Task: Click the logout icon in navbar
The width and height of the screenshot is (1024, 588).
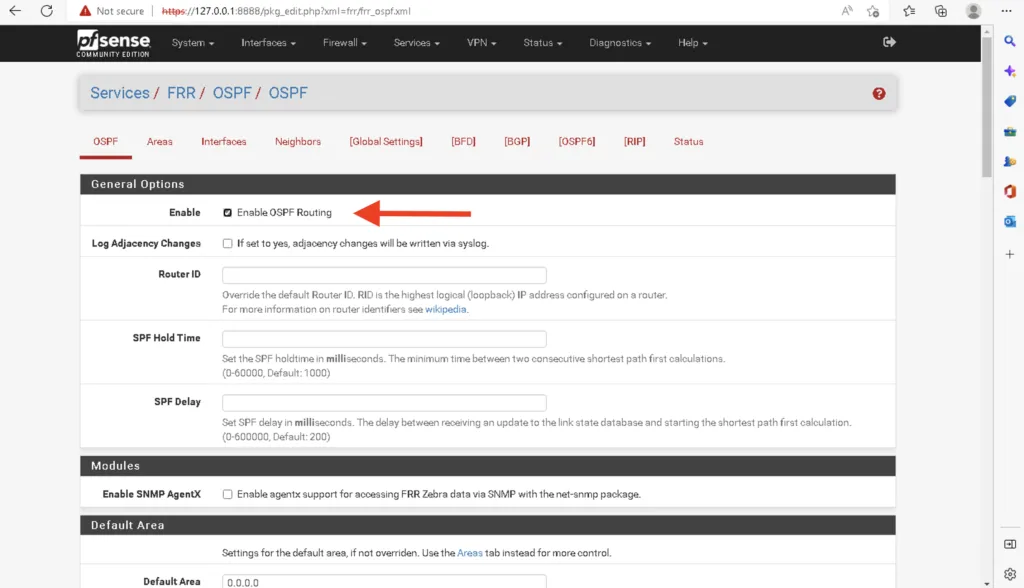Action: coord(889,42)
